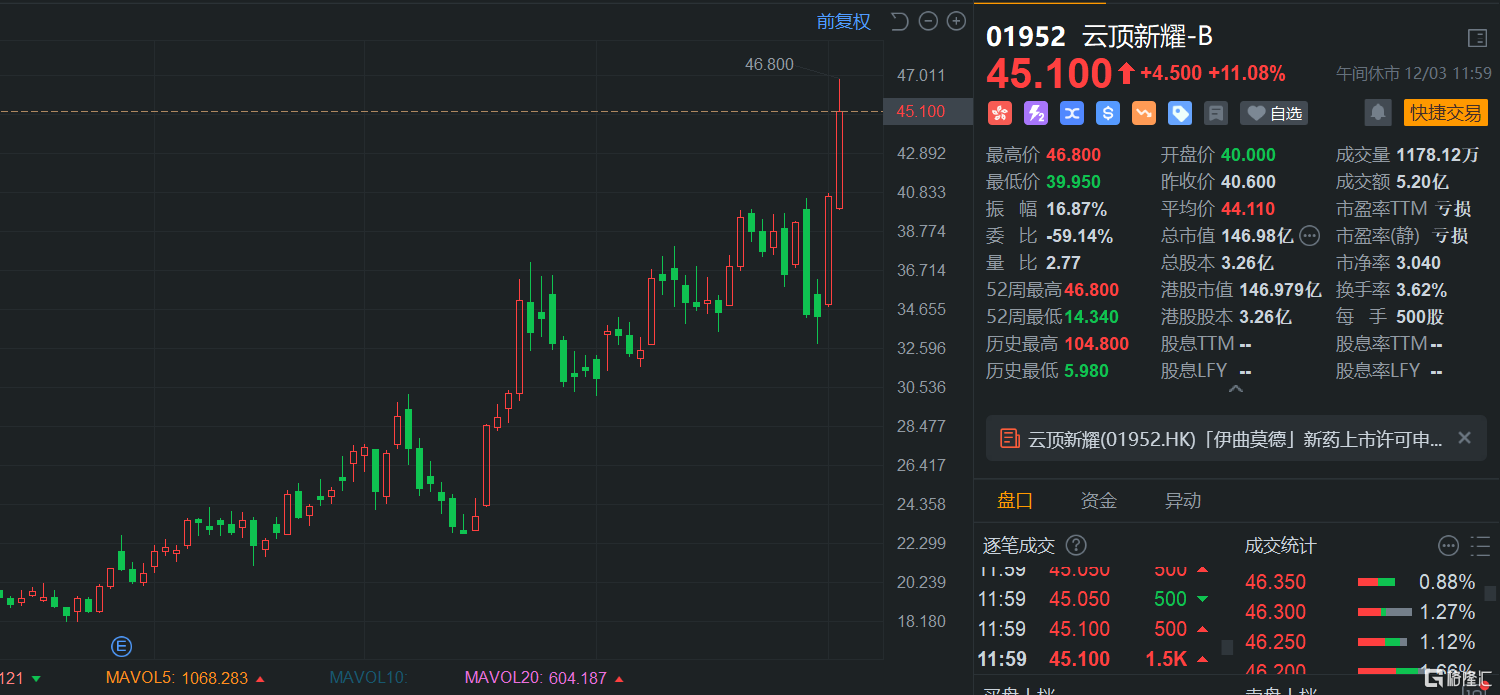Click the 46.800 high price annotation
The image size is (1500, 695).
point(769,65)
